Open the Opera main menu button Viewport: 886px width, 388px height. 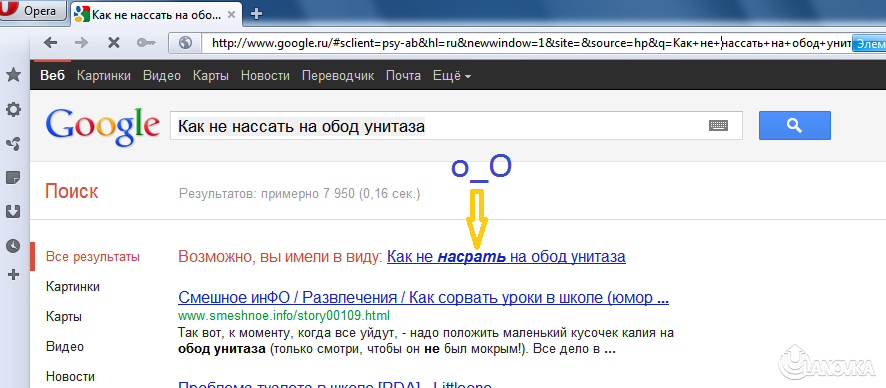pyautogui.click(x=33, y=12)
